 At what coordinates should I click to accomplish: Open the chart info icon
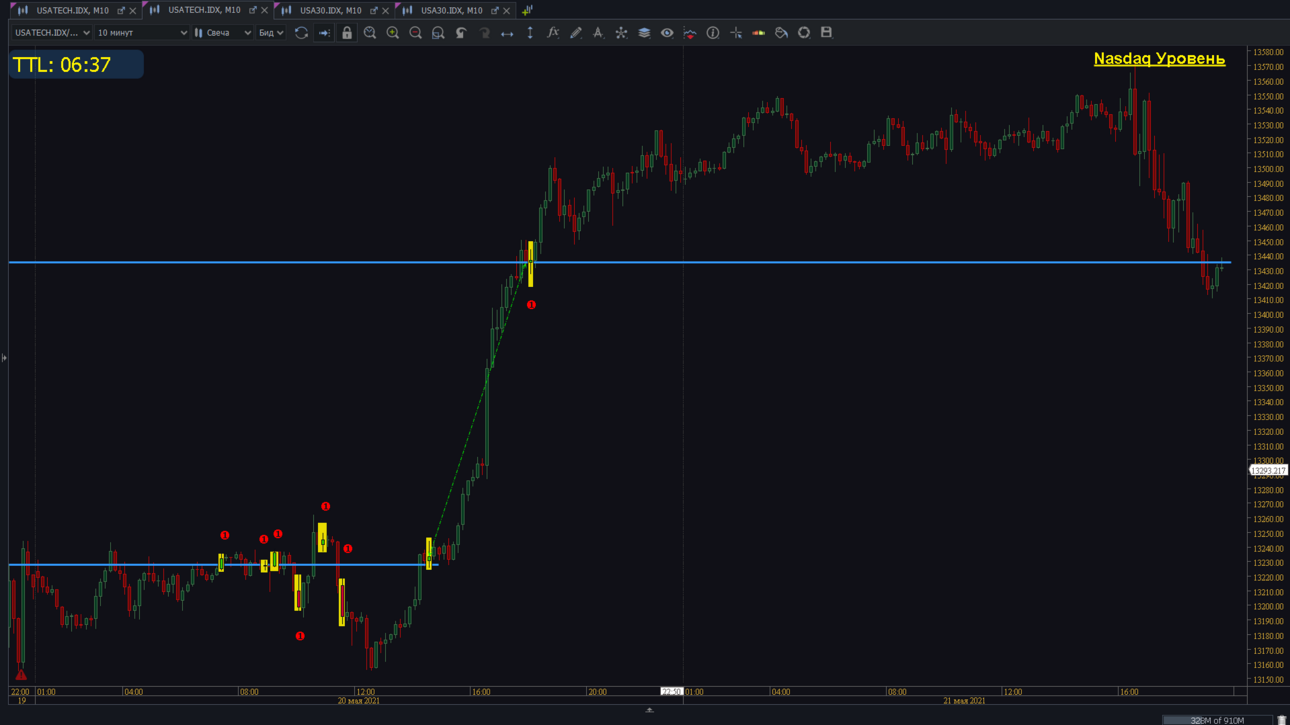click(x=713, y=33)
